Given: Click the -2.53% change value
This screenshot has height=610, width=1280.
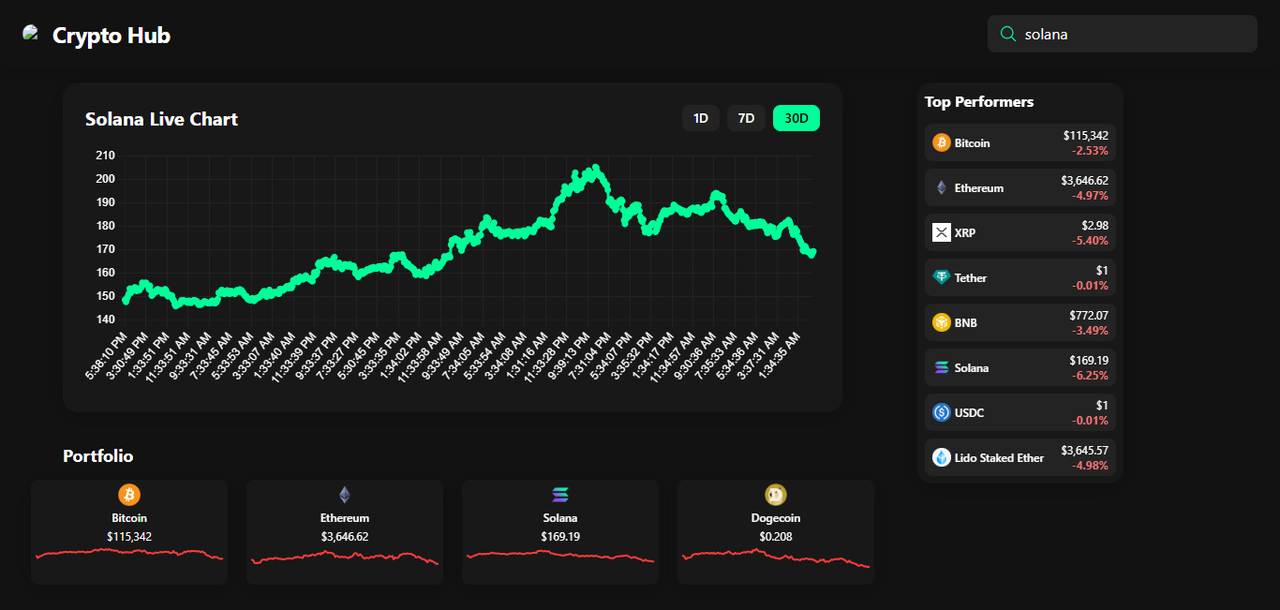Looking at the screenshot, I should point(1090,150).
